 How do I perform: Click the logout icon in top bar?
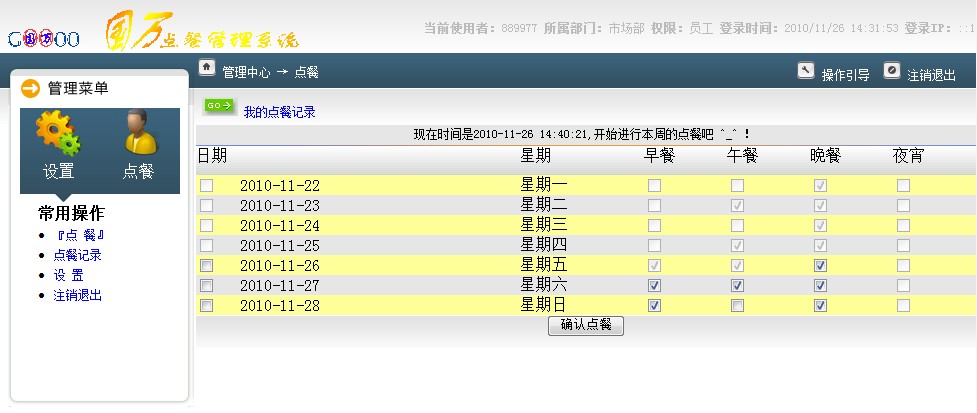892,70
